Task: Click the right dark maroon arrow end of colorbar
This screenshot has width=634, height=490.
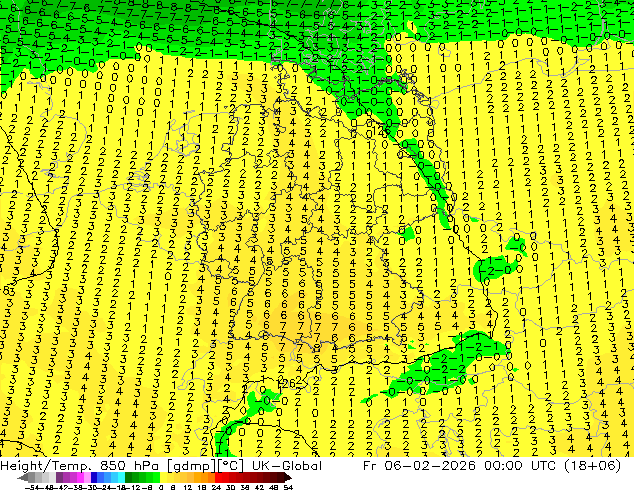Action: (288, 478)
